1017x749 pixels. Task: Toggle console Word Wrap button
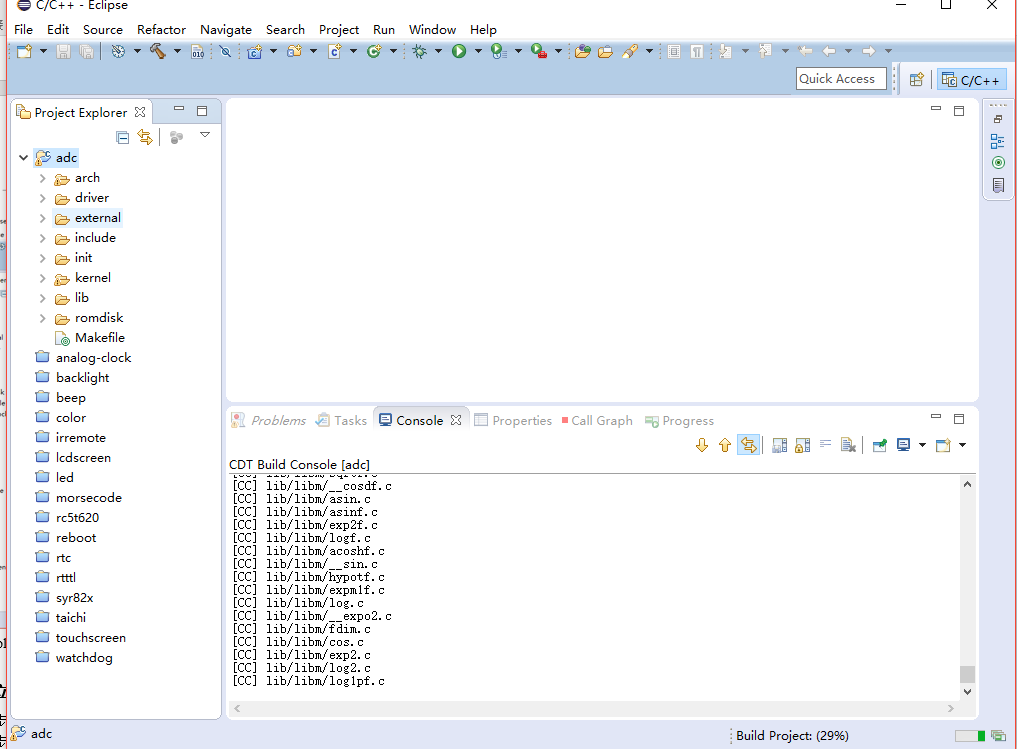[826, 445]
